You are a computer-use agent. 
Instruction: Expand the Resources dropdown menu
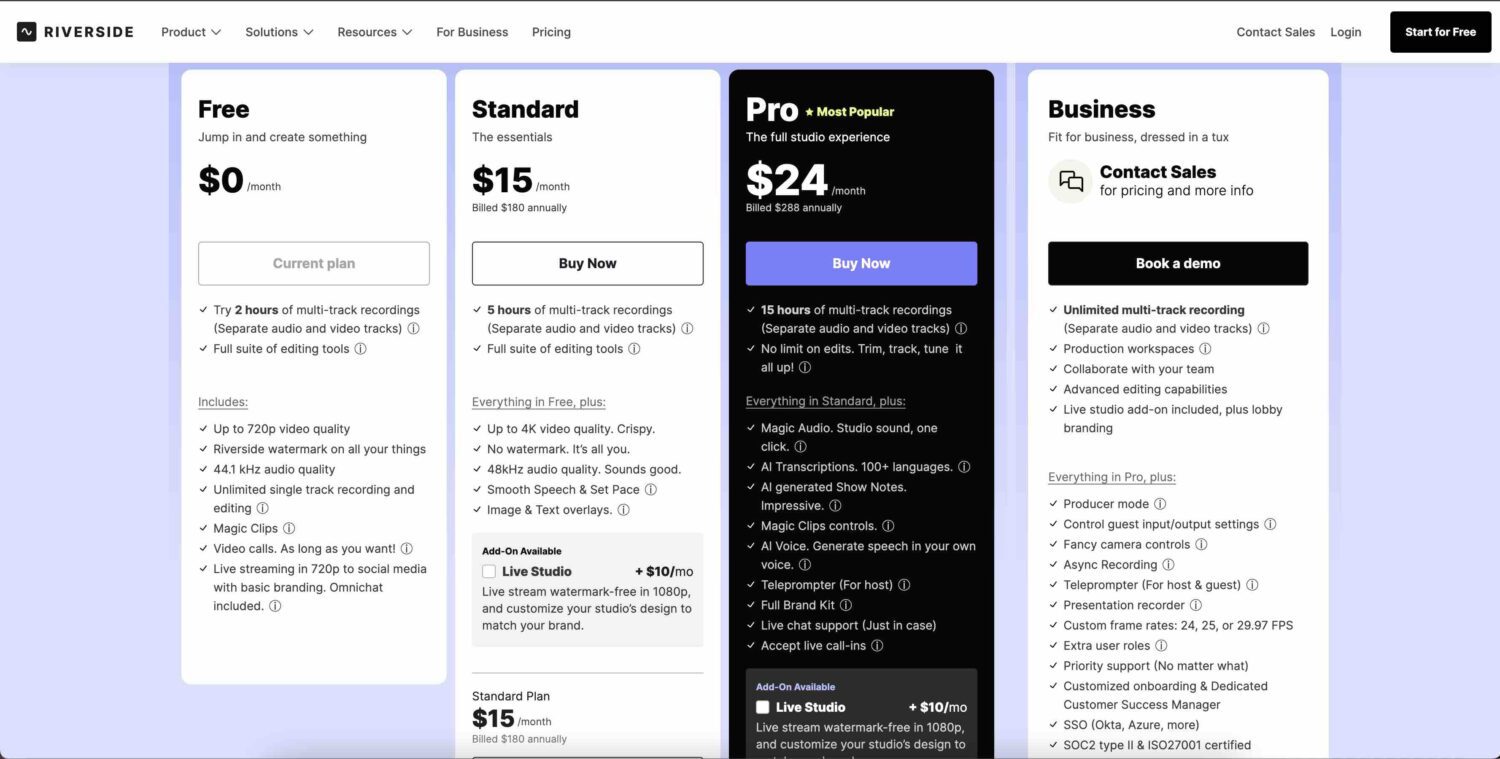point(374,32)
